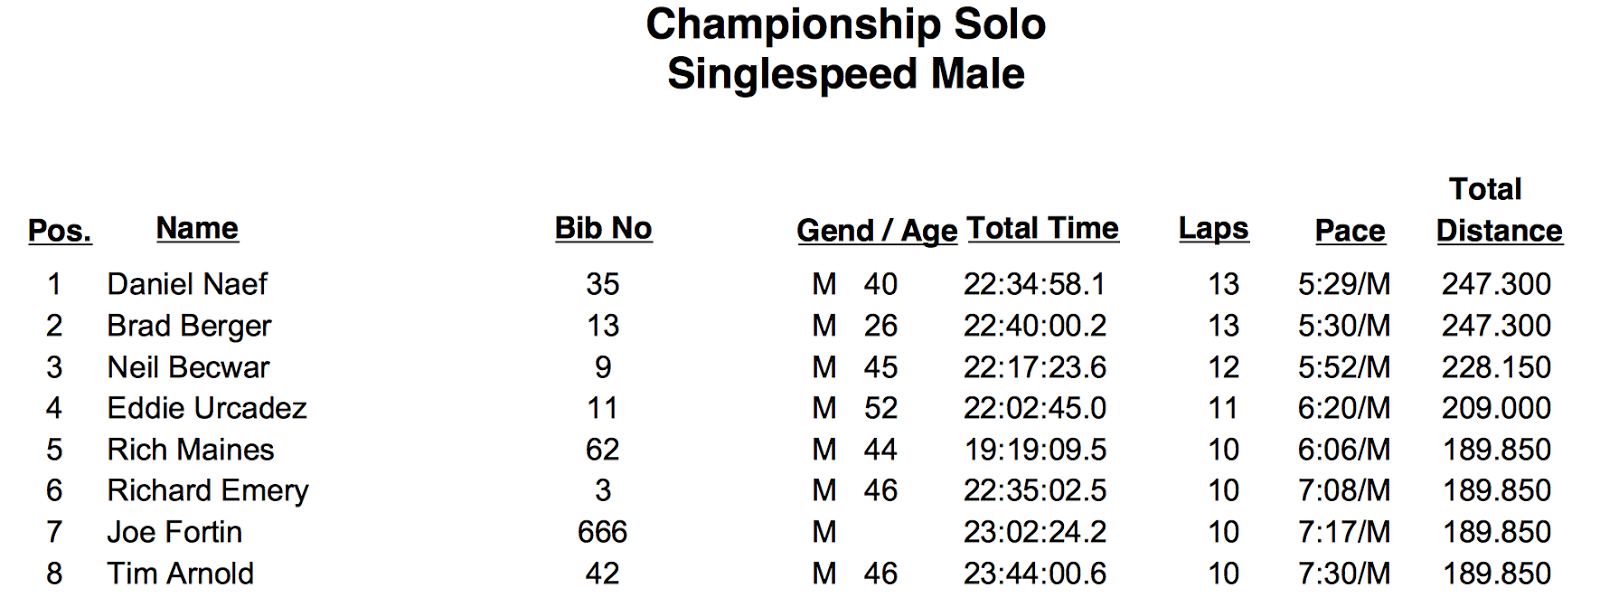Viewport: 1600px width, 598px height.
Task: Click on Neil Becwar's name
Action: click(188, 367)
